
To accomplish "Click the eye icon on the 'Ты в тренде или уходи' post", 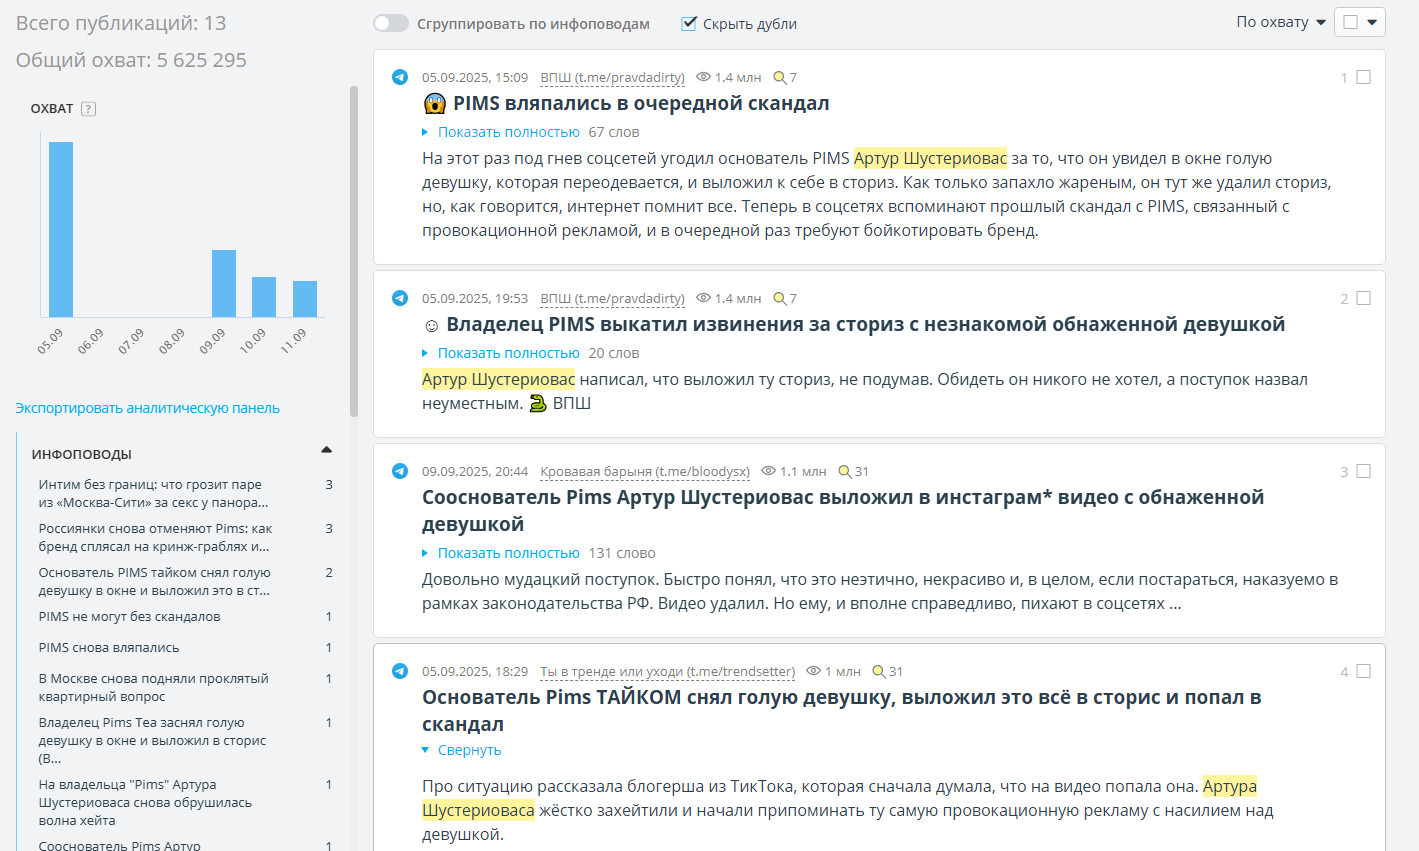I will 814,671.
